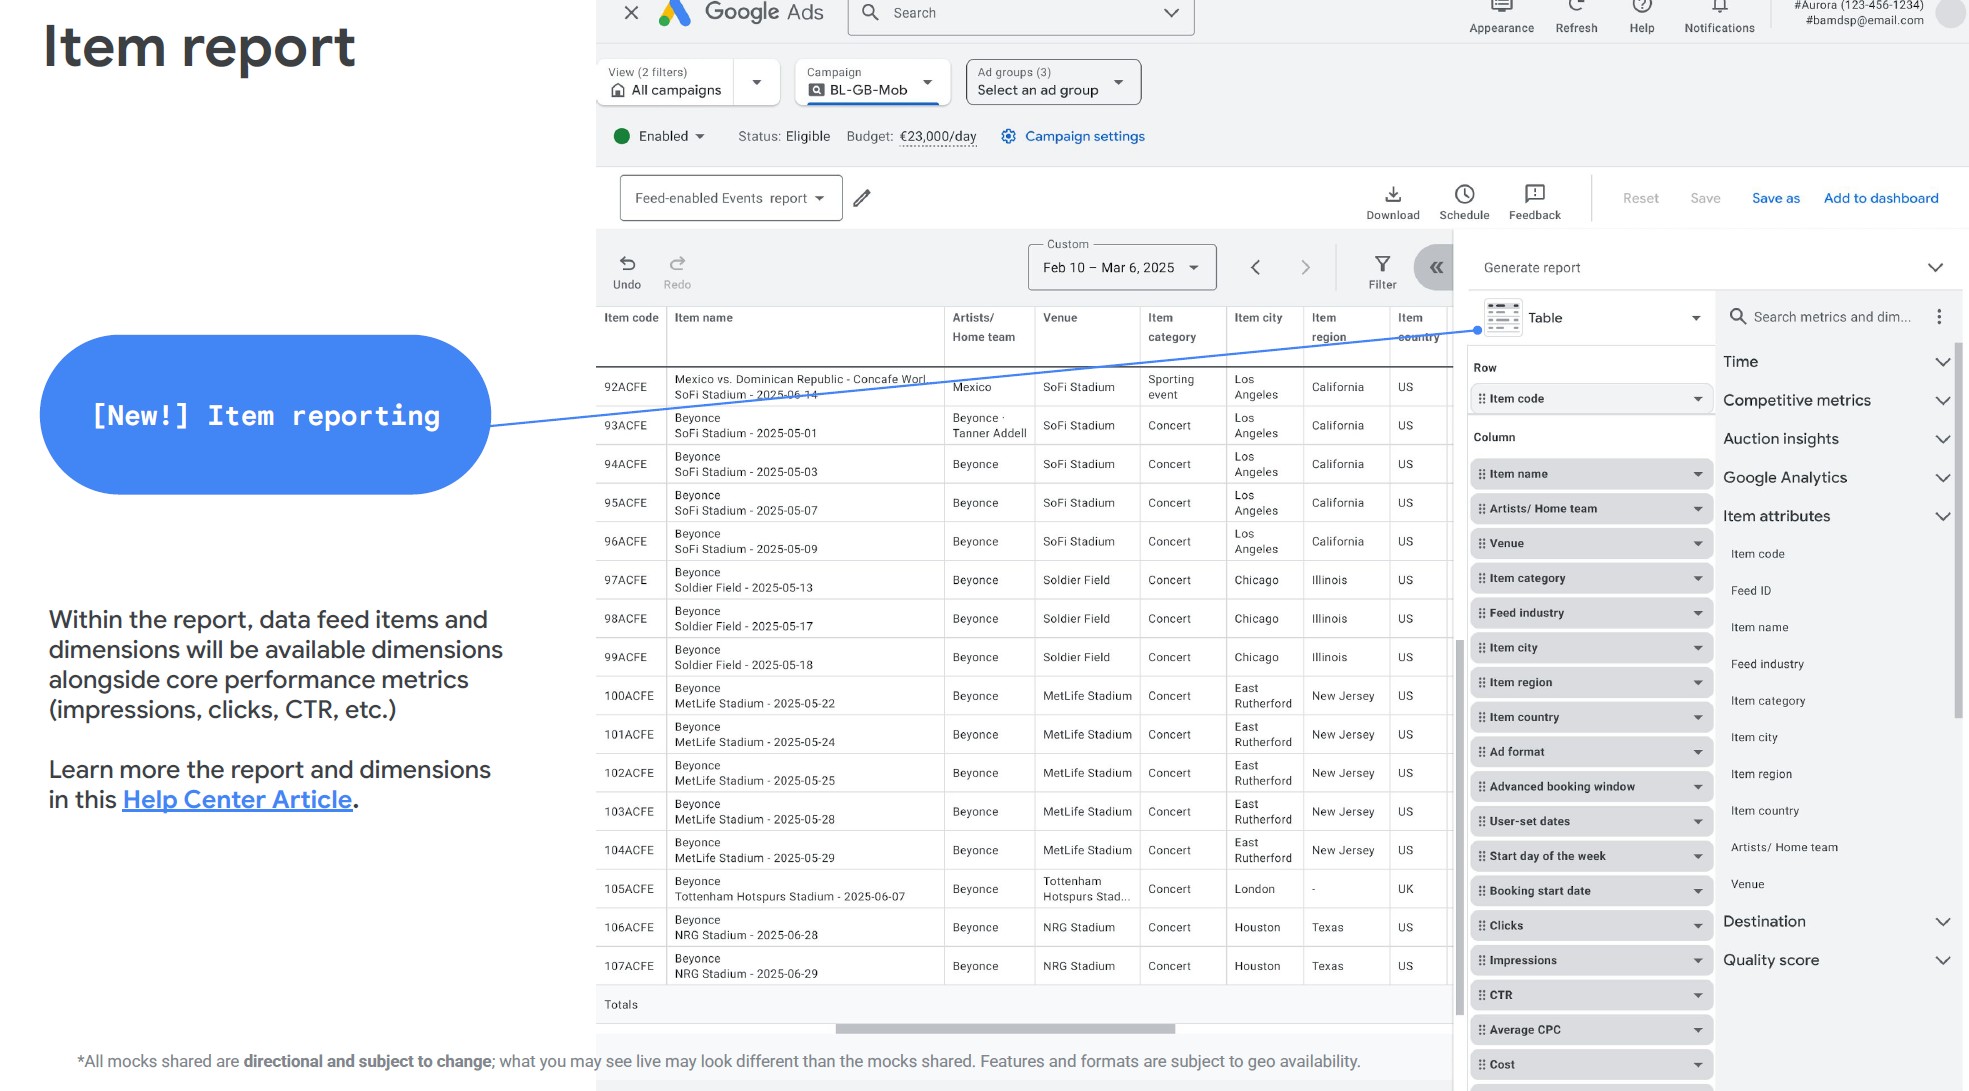Close the Google Ads report with the X icon

631,13
